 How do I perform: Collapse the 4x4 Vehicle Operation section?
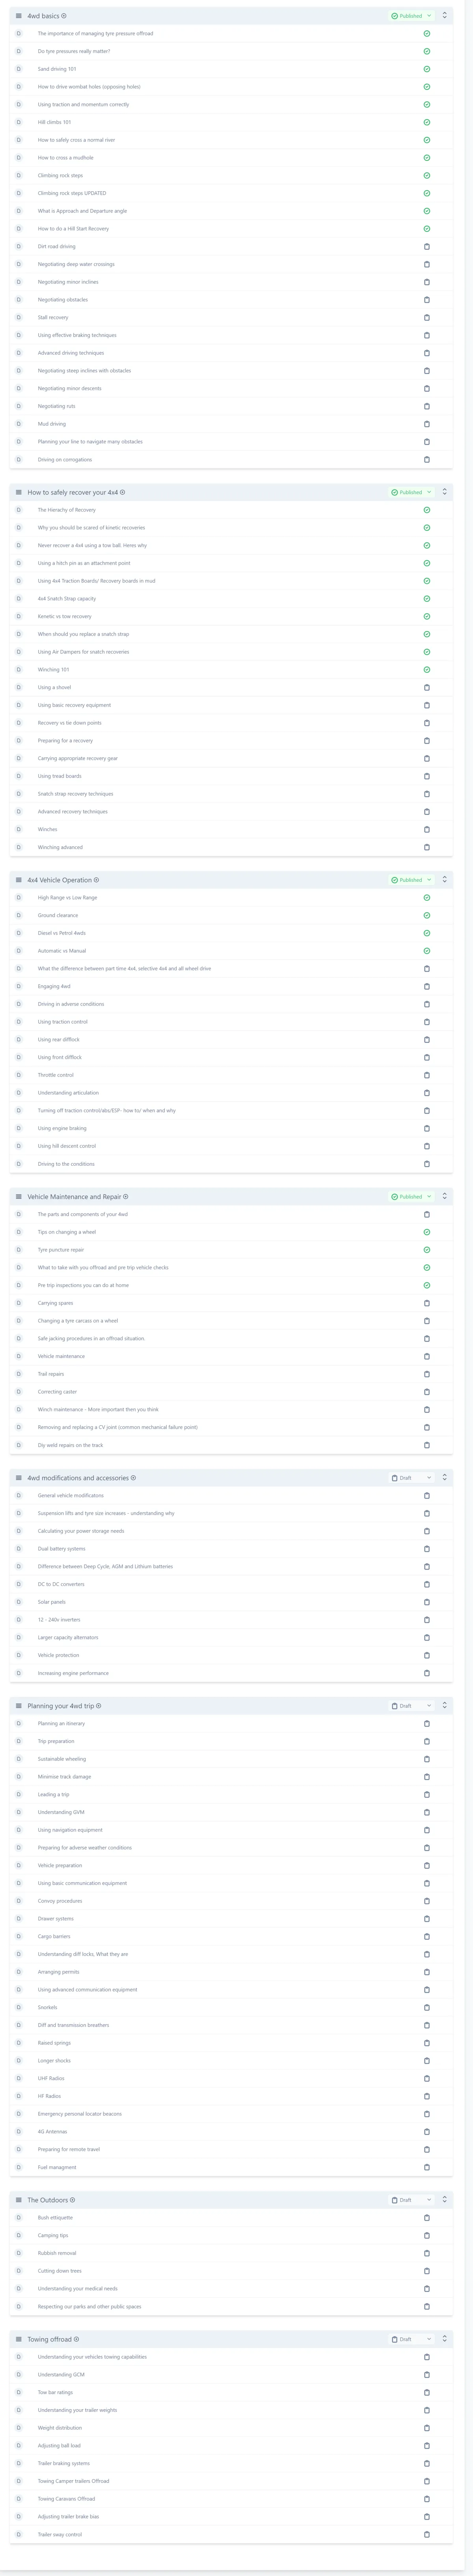445,880
